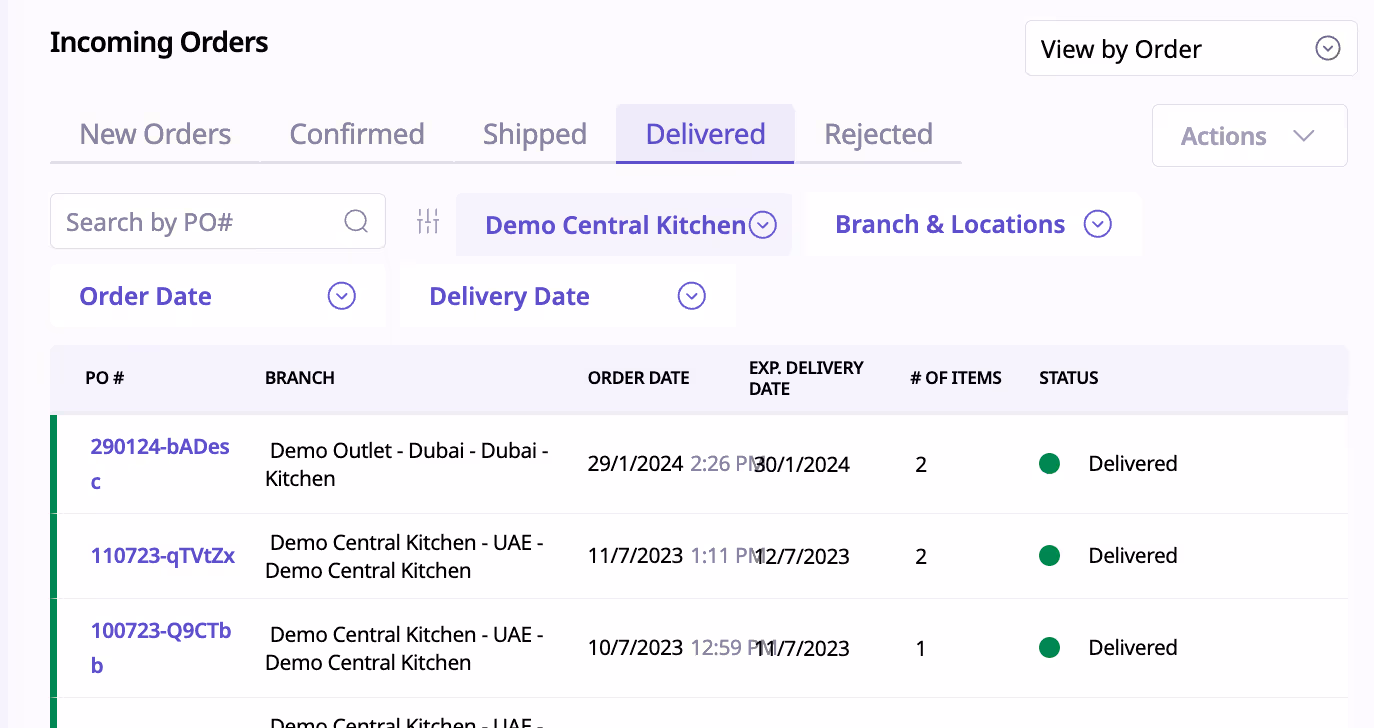Click the search magnifier icon

(356, 221)
